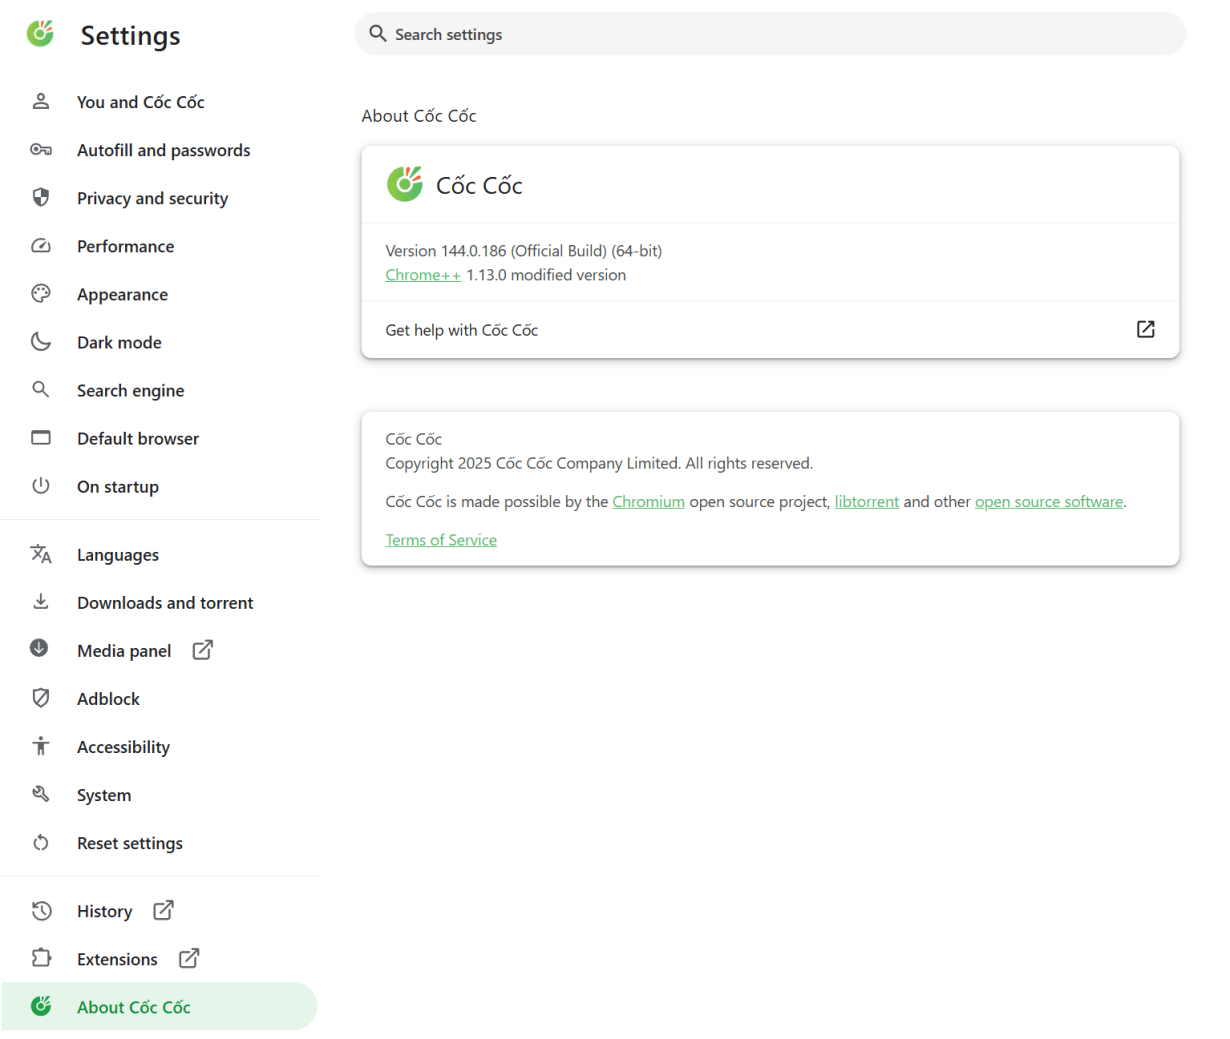
Task: Click the Cốc Cốc logo beside Settings title
Action: [40, 34]
